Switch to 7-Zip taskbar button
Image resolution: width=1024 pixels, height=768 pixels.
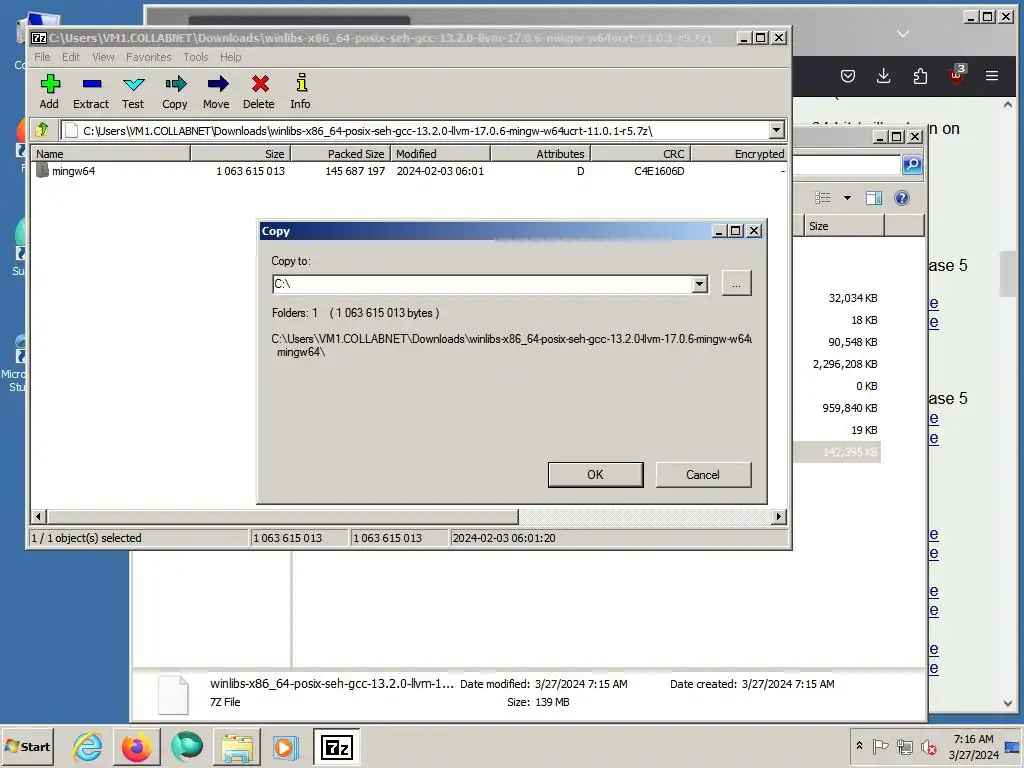click(336, 746)
